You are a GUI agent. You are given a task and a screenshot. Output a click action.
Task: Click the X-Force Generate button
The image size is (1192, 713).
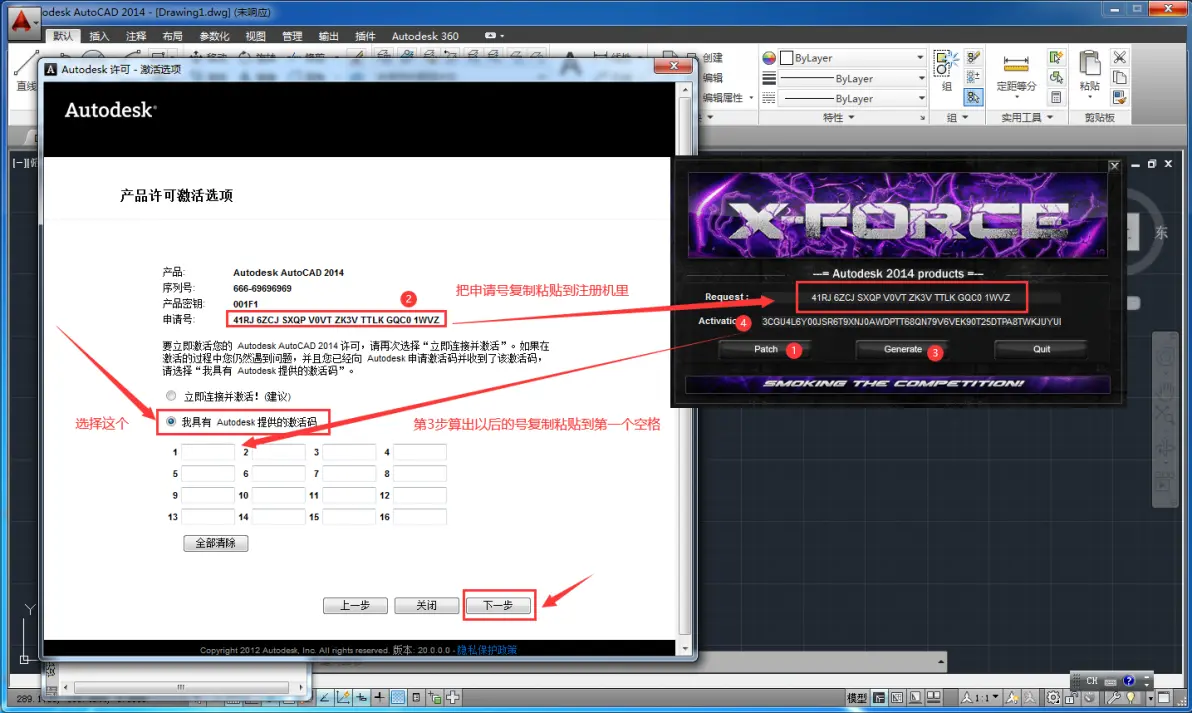[x=902, y=349]
